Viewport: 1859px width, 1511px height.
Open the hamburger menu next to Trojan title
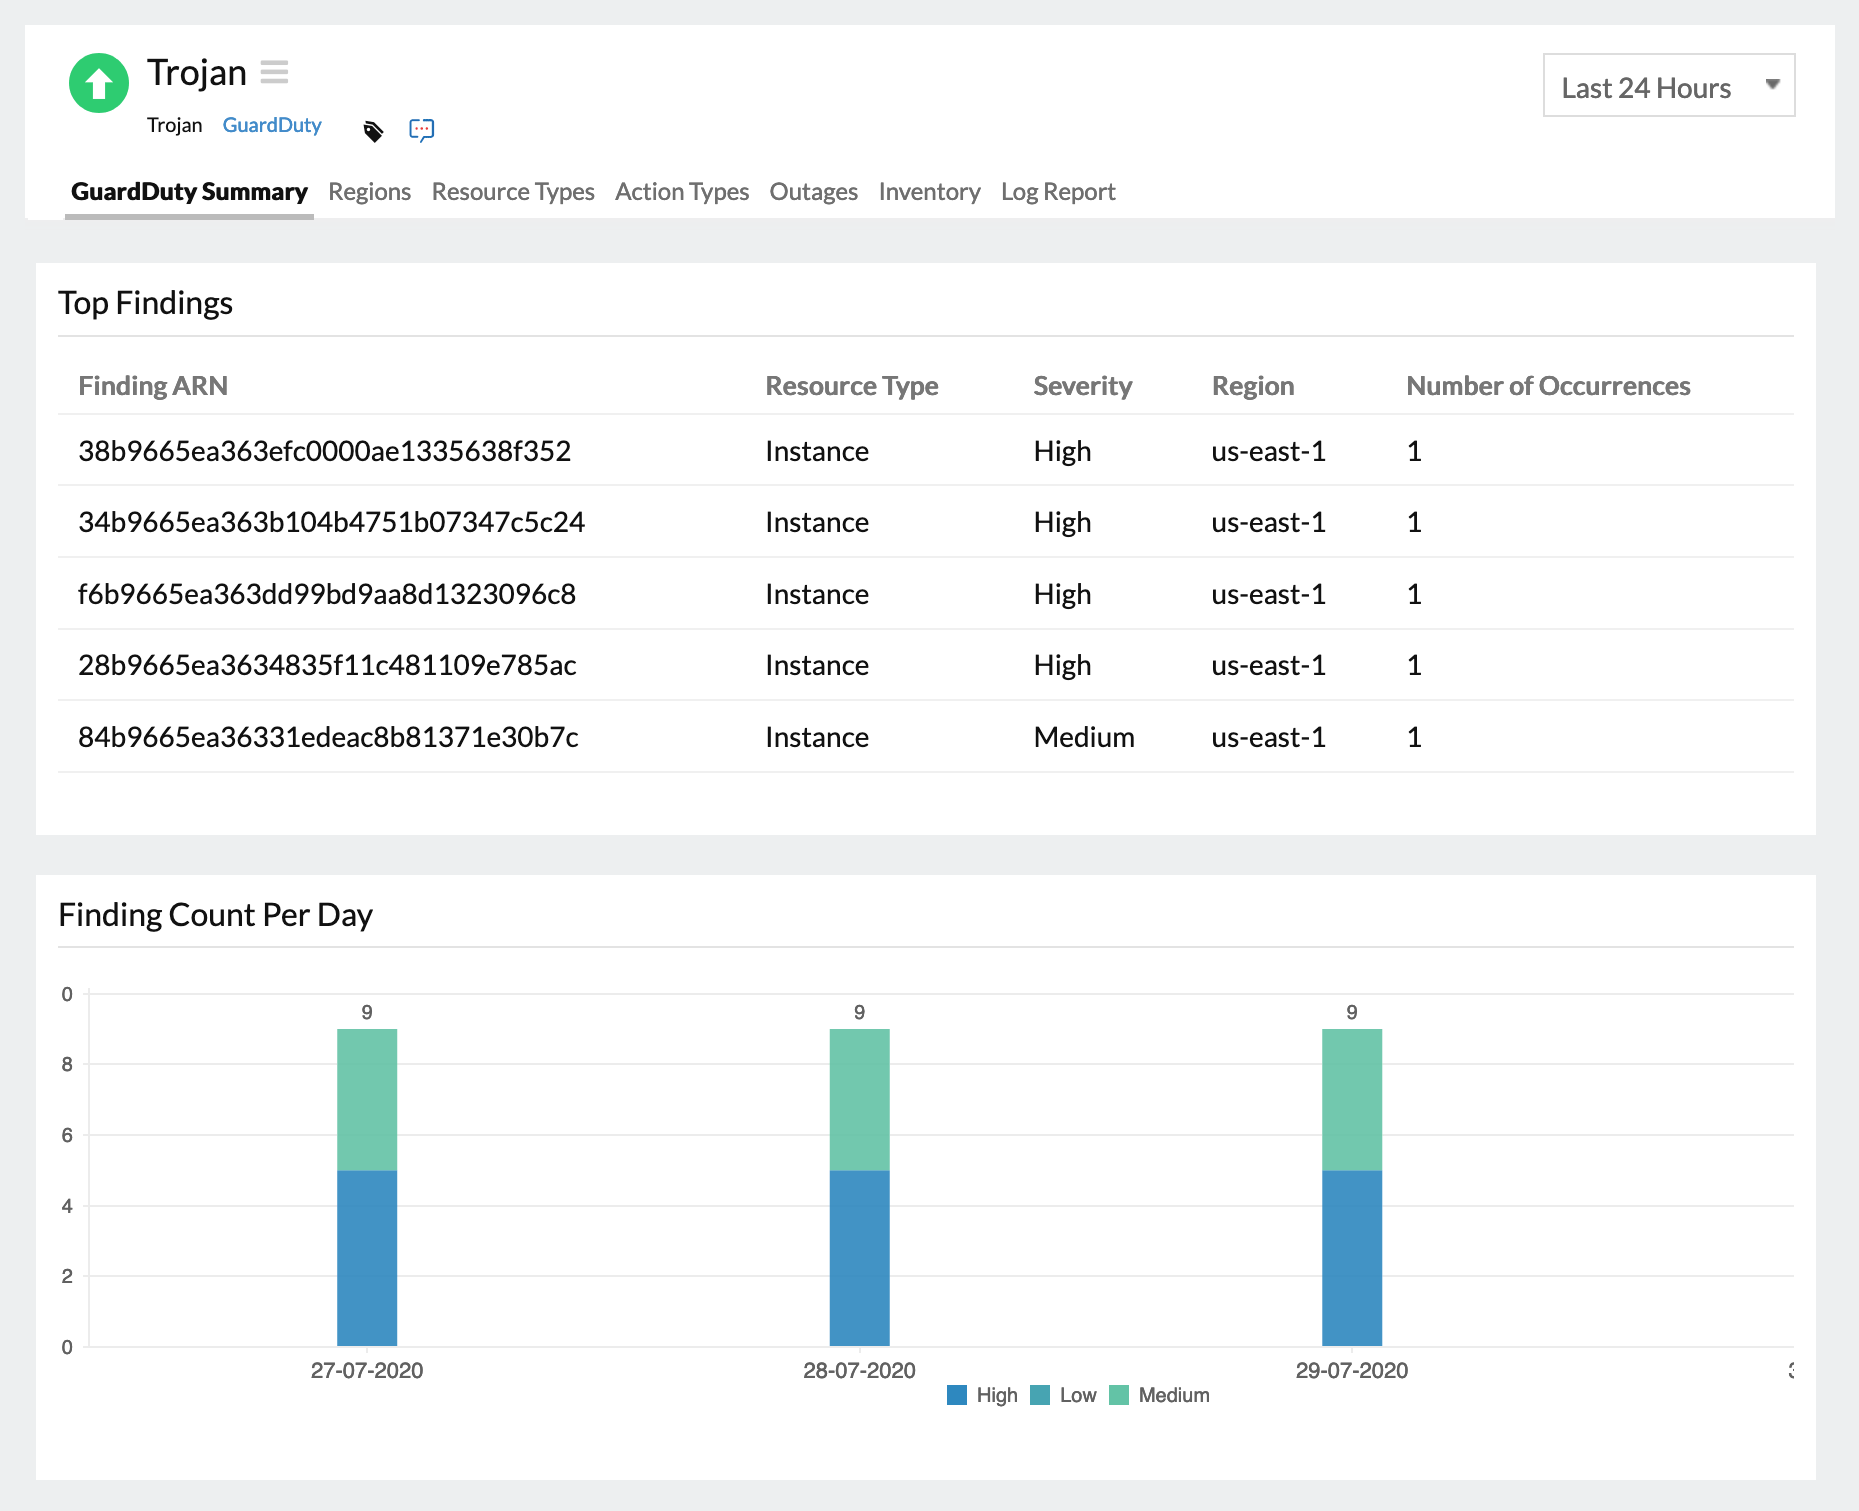[x=275, y=72]
